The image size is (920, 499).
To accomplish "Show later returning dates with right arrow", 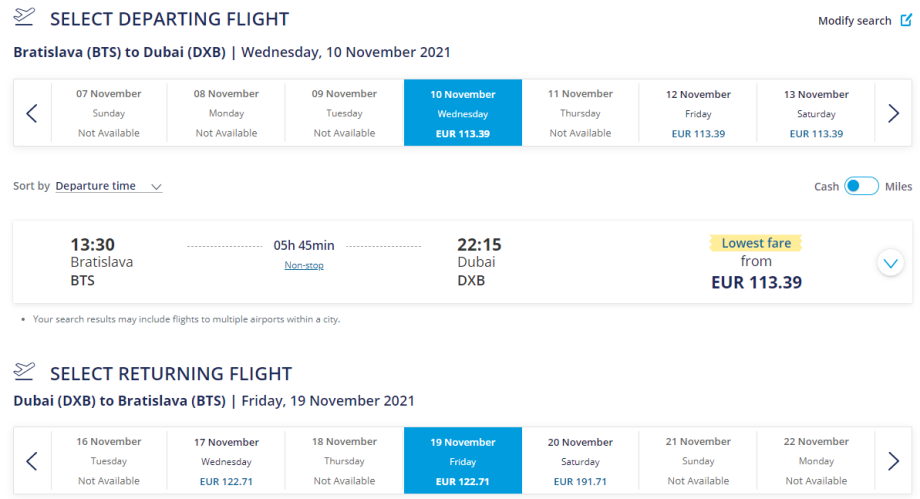I will click(x=893, y=461).
